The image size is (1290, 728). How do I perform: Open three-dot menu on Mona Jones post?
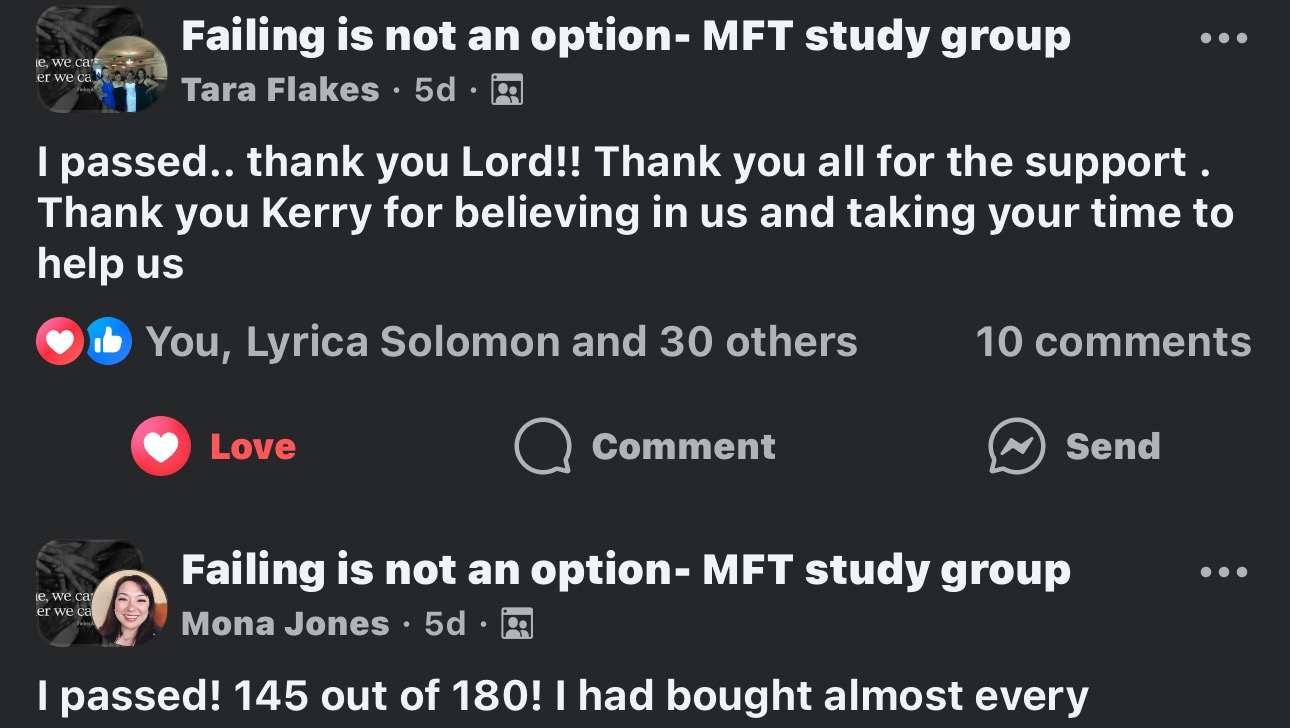click(x=1223, y=572)
